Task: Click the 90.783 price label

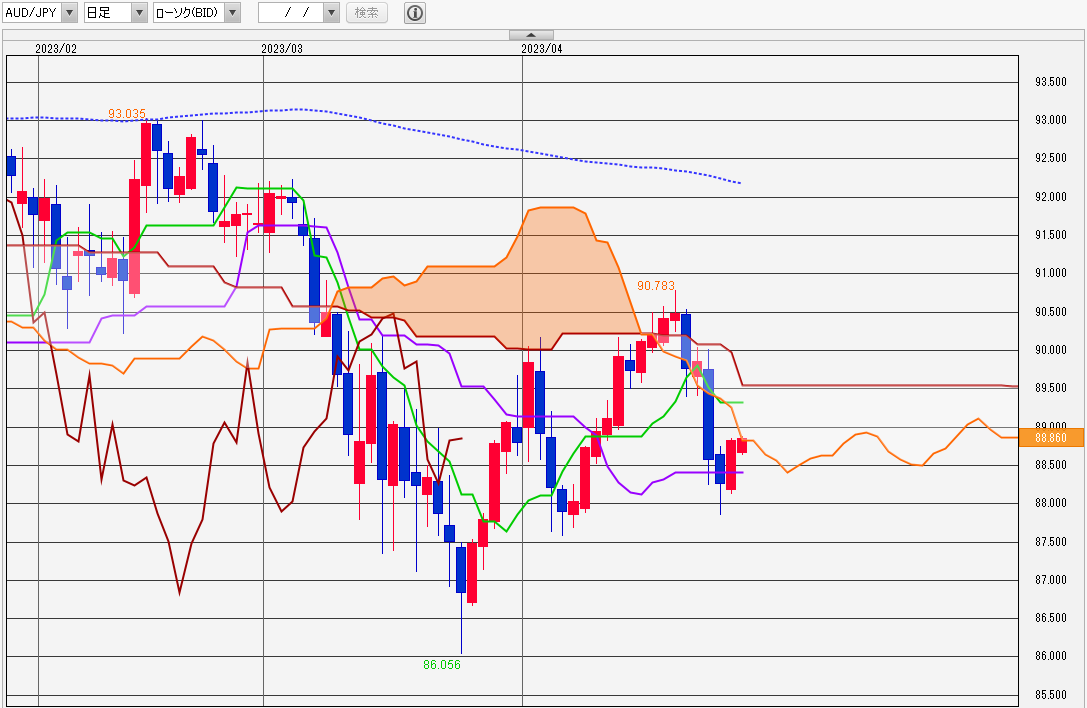Action: click(656, 285)
